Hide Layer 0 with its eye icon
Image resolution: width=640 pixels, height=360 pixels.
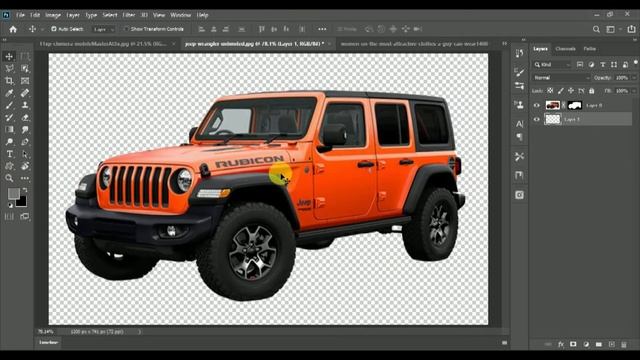point(536,105)
